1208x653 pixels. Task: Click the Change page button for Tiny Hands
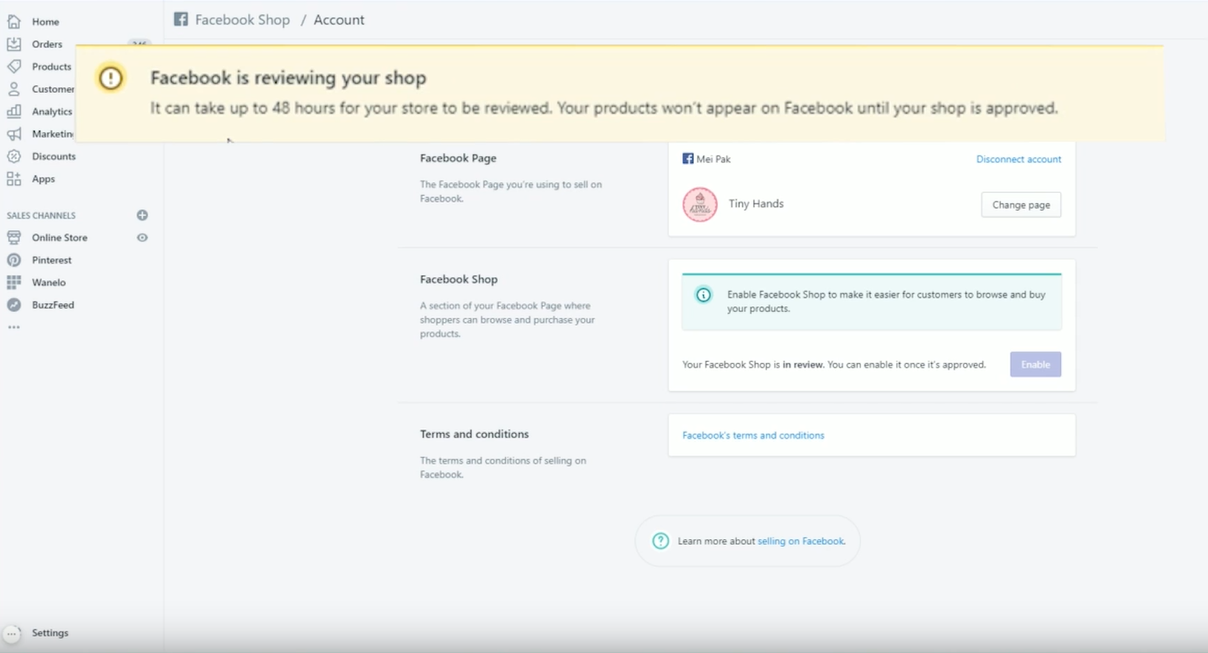tap(1020, 204)
